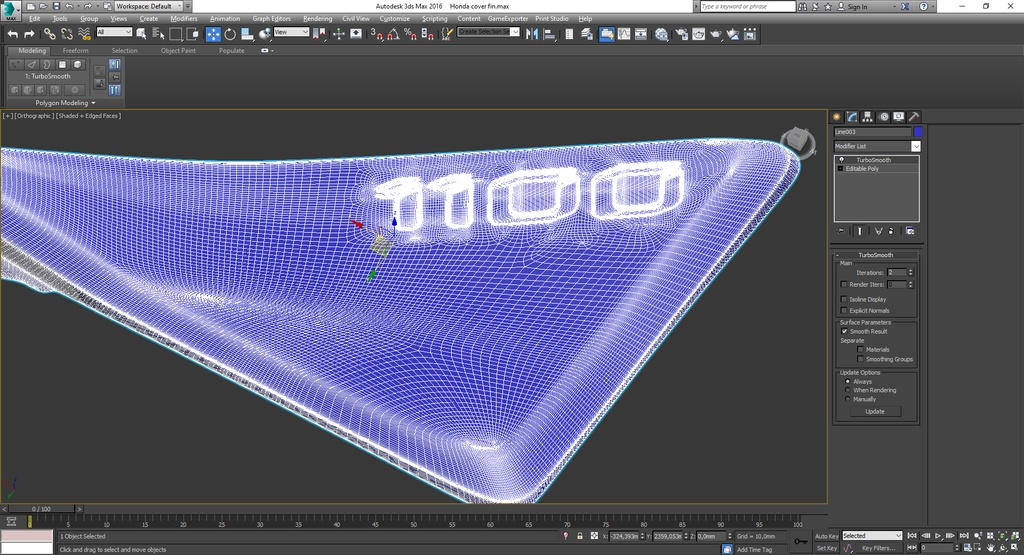Open the Modifier List dropdown
This screenshot has width=1024, height=555.
(877, 146)
